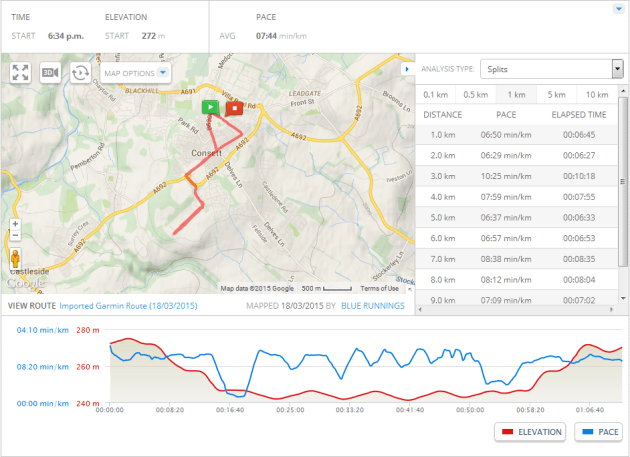Image resolution: width=630 pixels, height=457 pixels.
Task: Expand the top-right summary arrow
Action: click(618, 10)
